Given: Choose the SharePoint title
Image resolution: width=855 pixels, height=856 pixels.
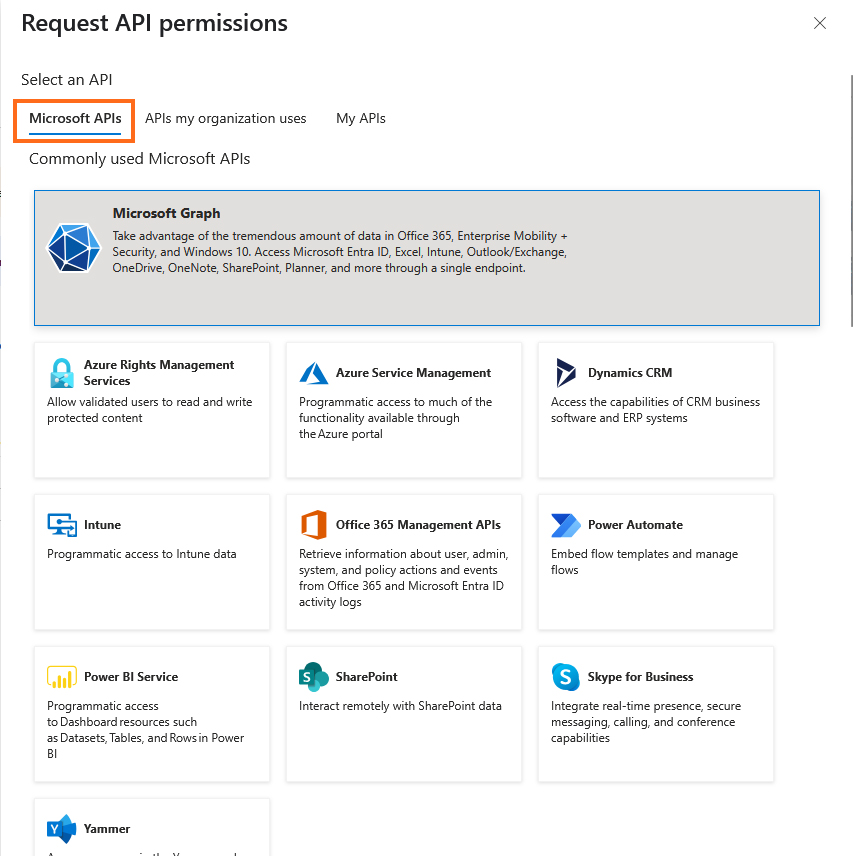Looking at the screenshot, I should 366,677.
